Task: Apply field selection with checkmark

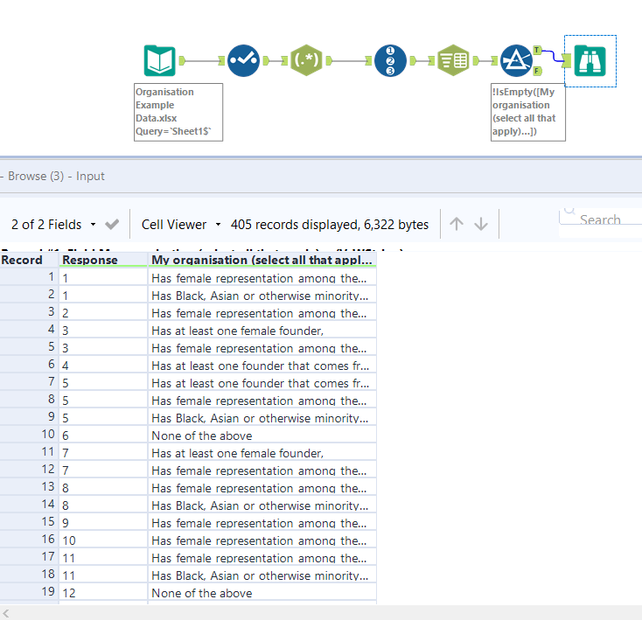Action: click(x=112, y=224)
